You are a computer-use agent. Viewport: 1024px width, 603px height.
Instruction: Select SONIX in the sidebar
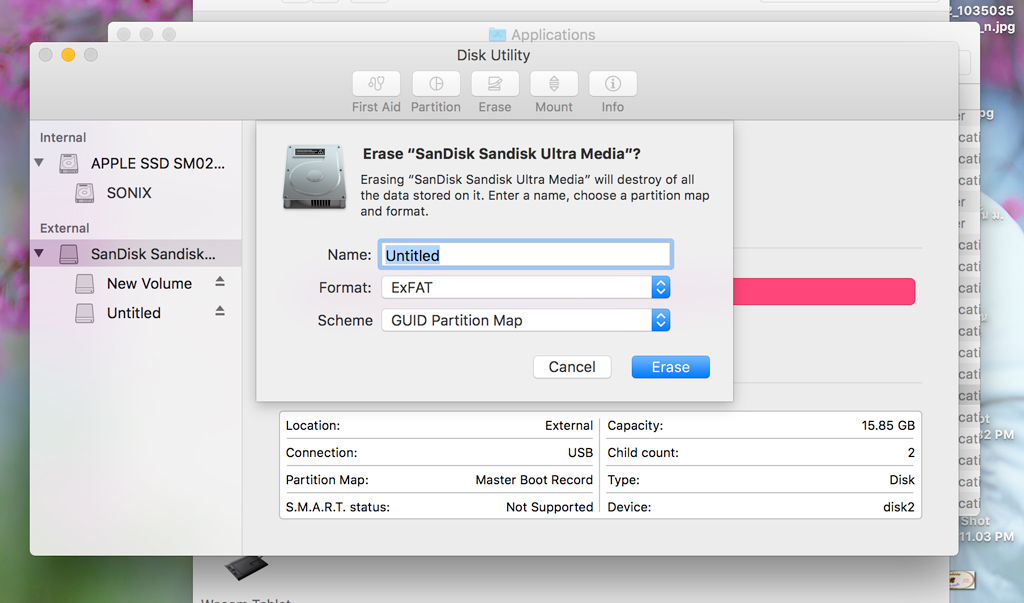(x=129, y=193)
